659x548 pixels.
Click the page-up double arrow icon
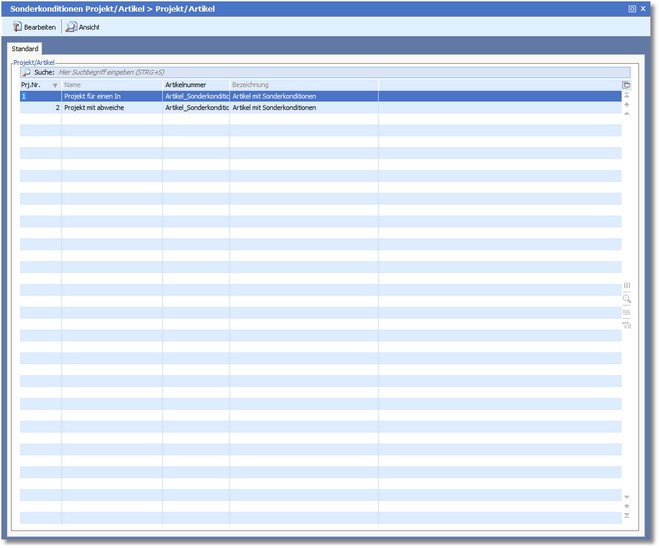(x=626, y=105)
